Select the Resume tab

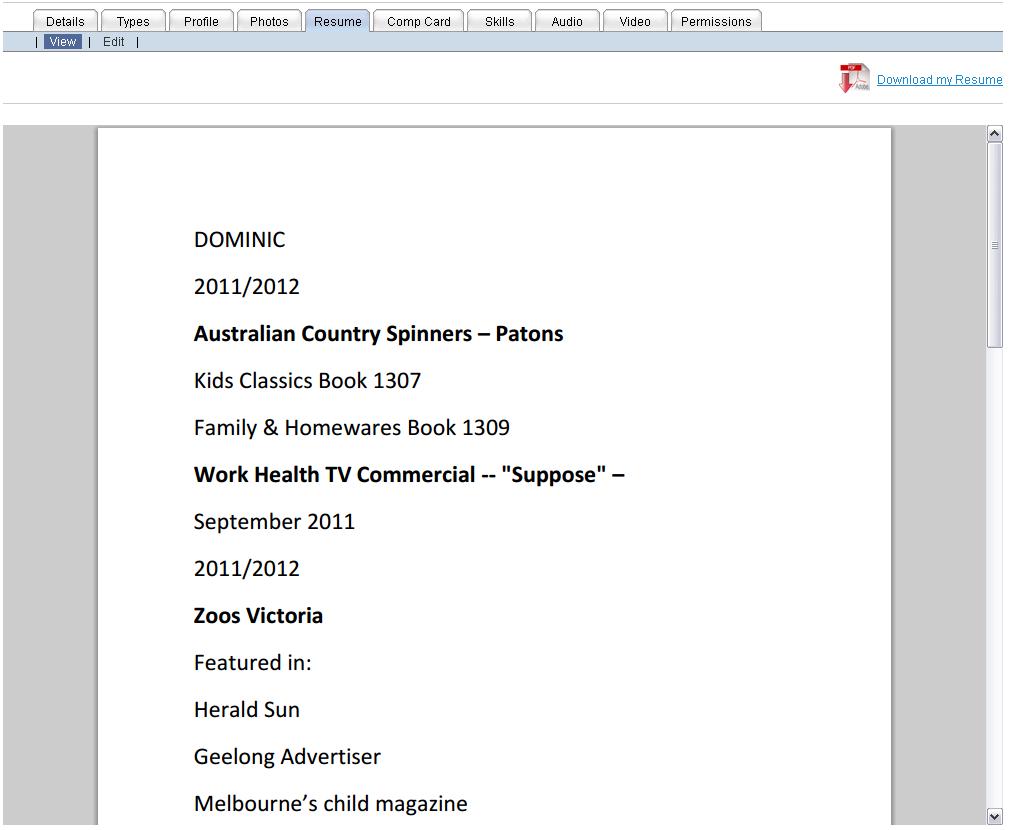pos(338,21)
